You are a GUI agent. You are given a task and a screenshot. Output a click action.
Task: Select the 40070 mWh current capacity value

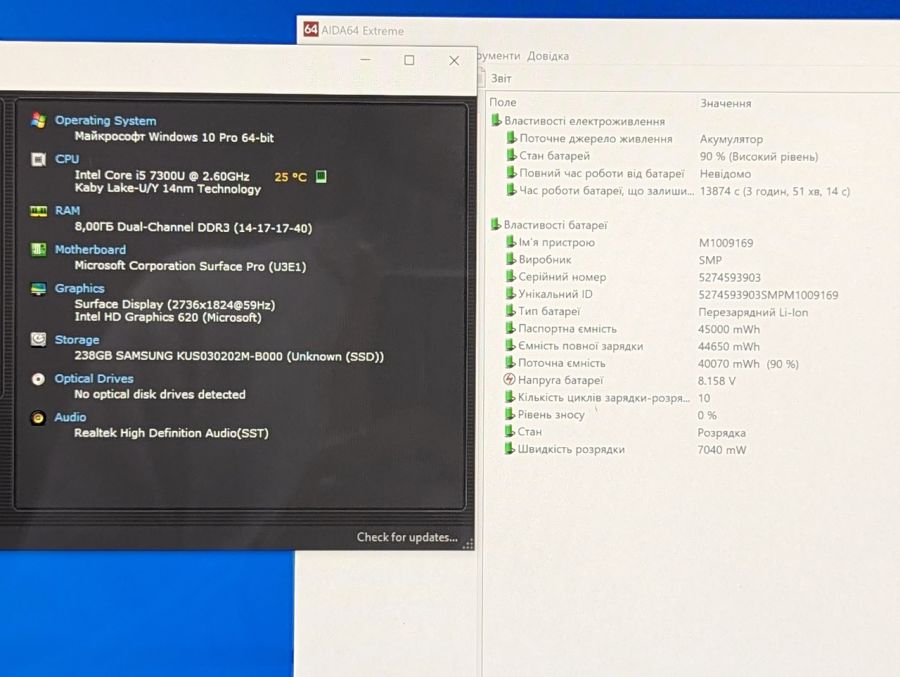click(748, 364)
